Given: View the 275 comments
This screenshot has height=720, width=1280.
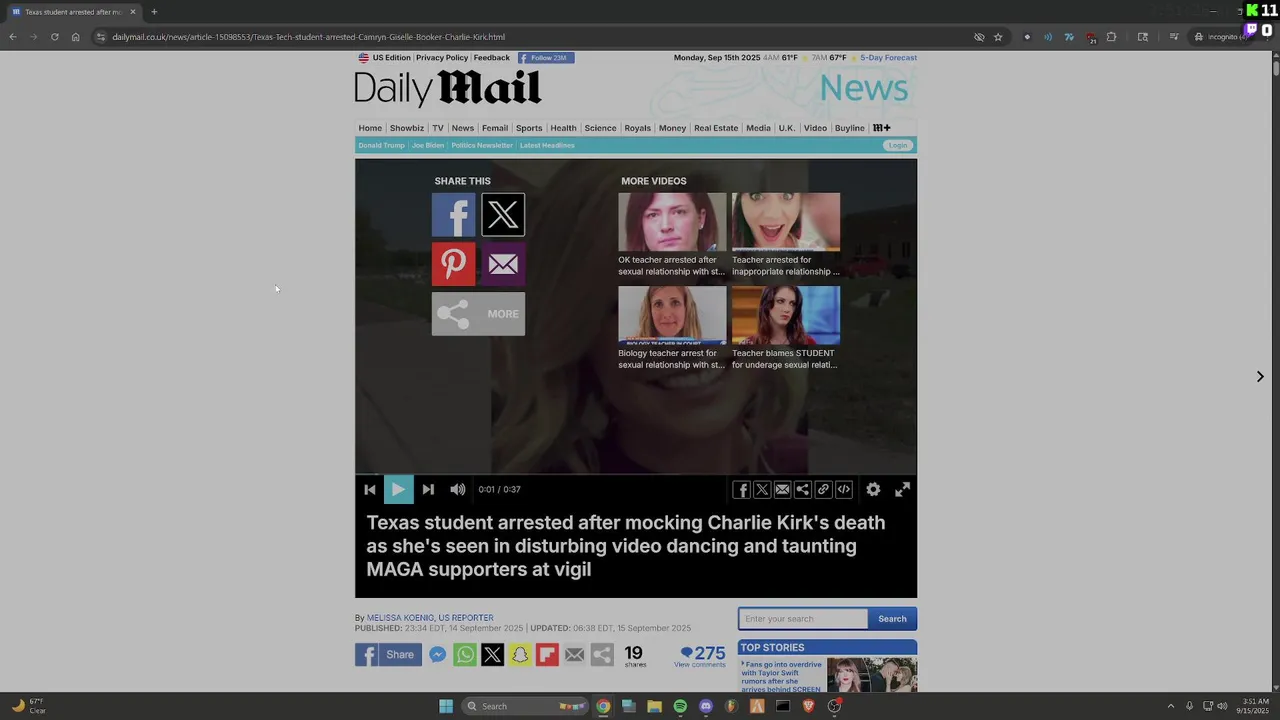Looking at the screenshot, I should click(702, 655).
